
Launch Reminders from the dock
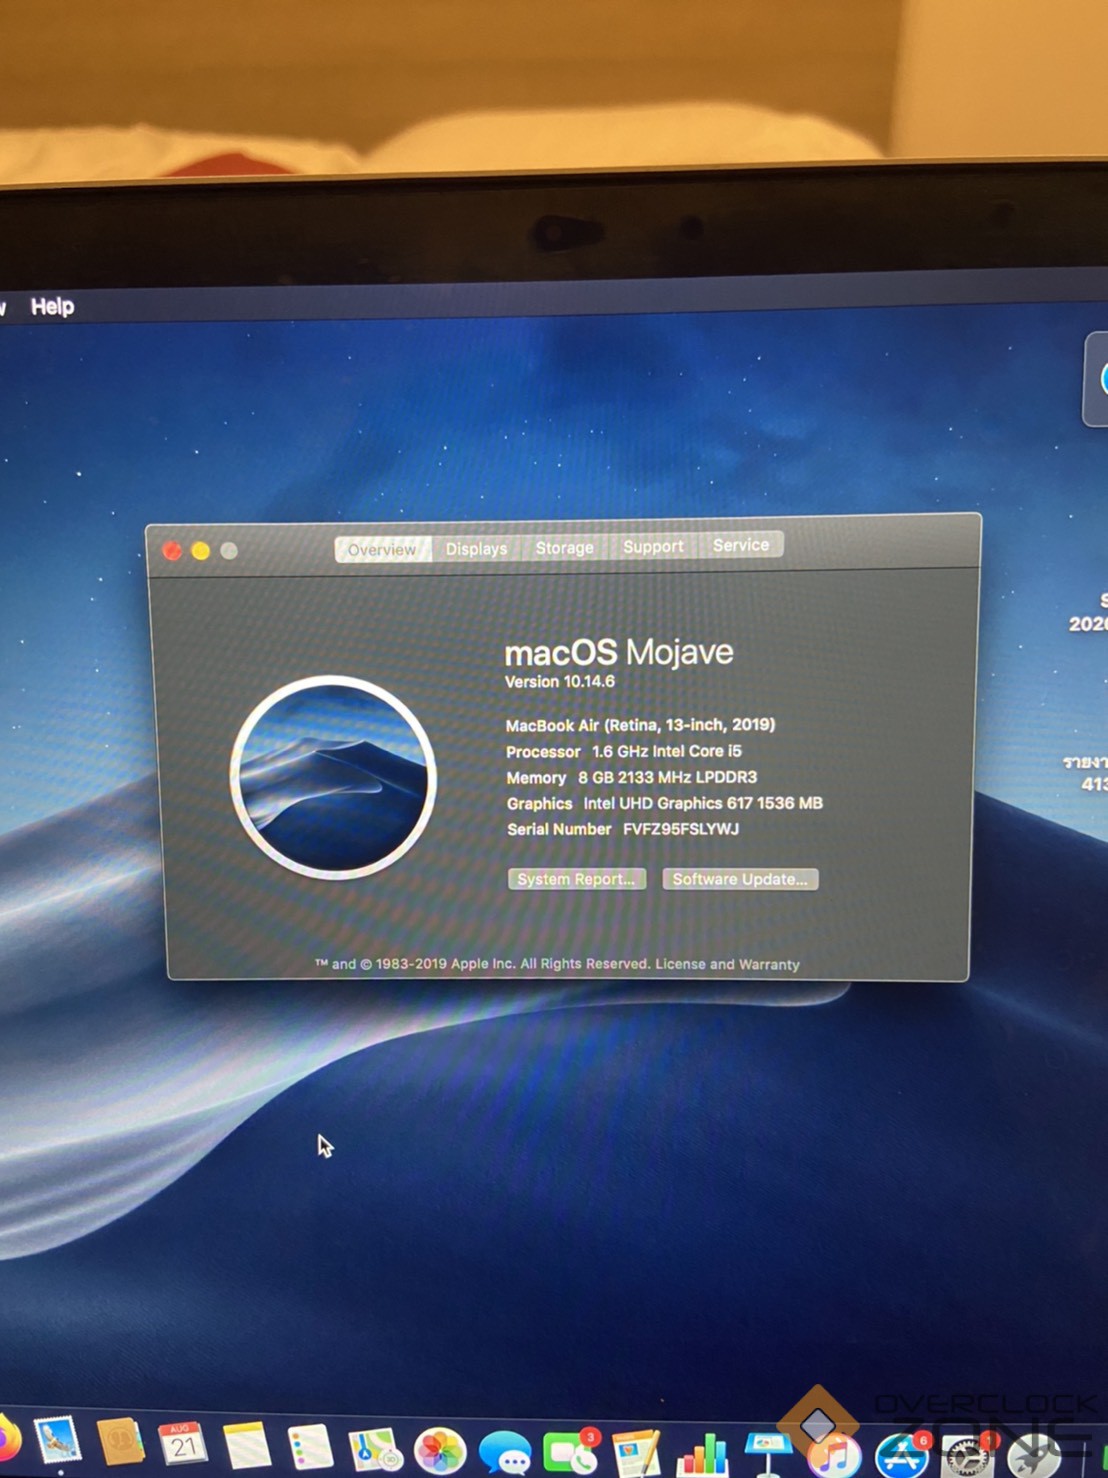[x=310, y=1448]
